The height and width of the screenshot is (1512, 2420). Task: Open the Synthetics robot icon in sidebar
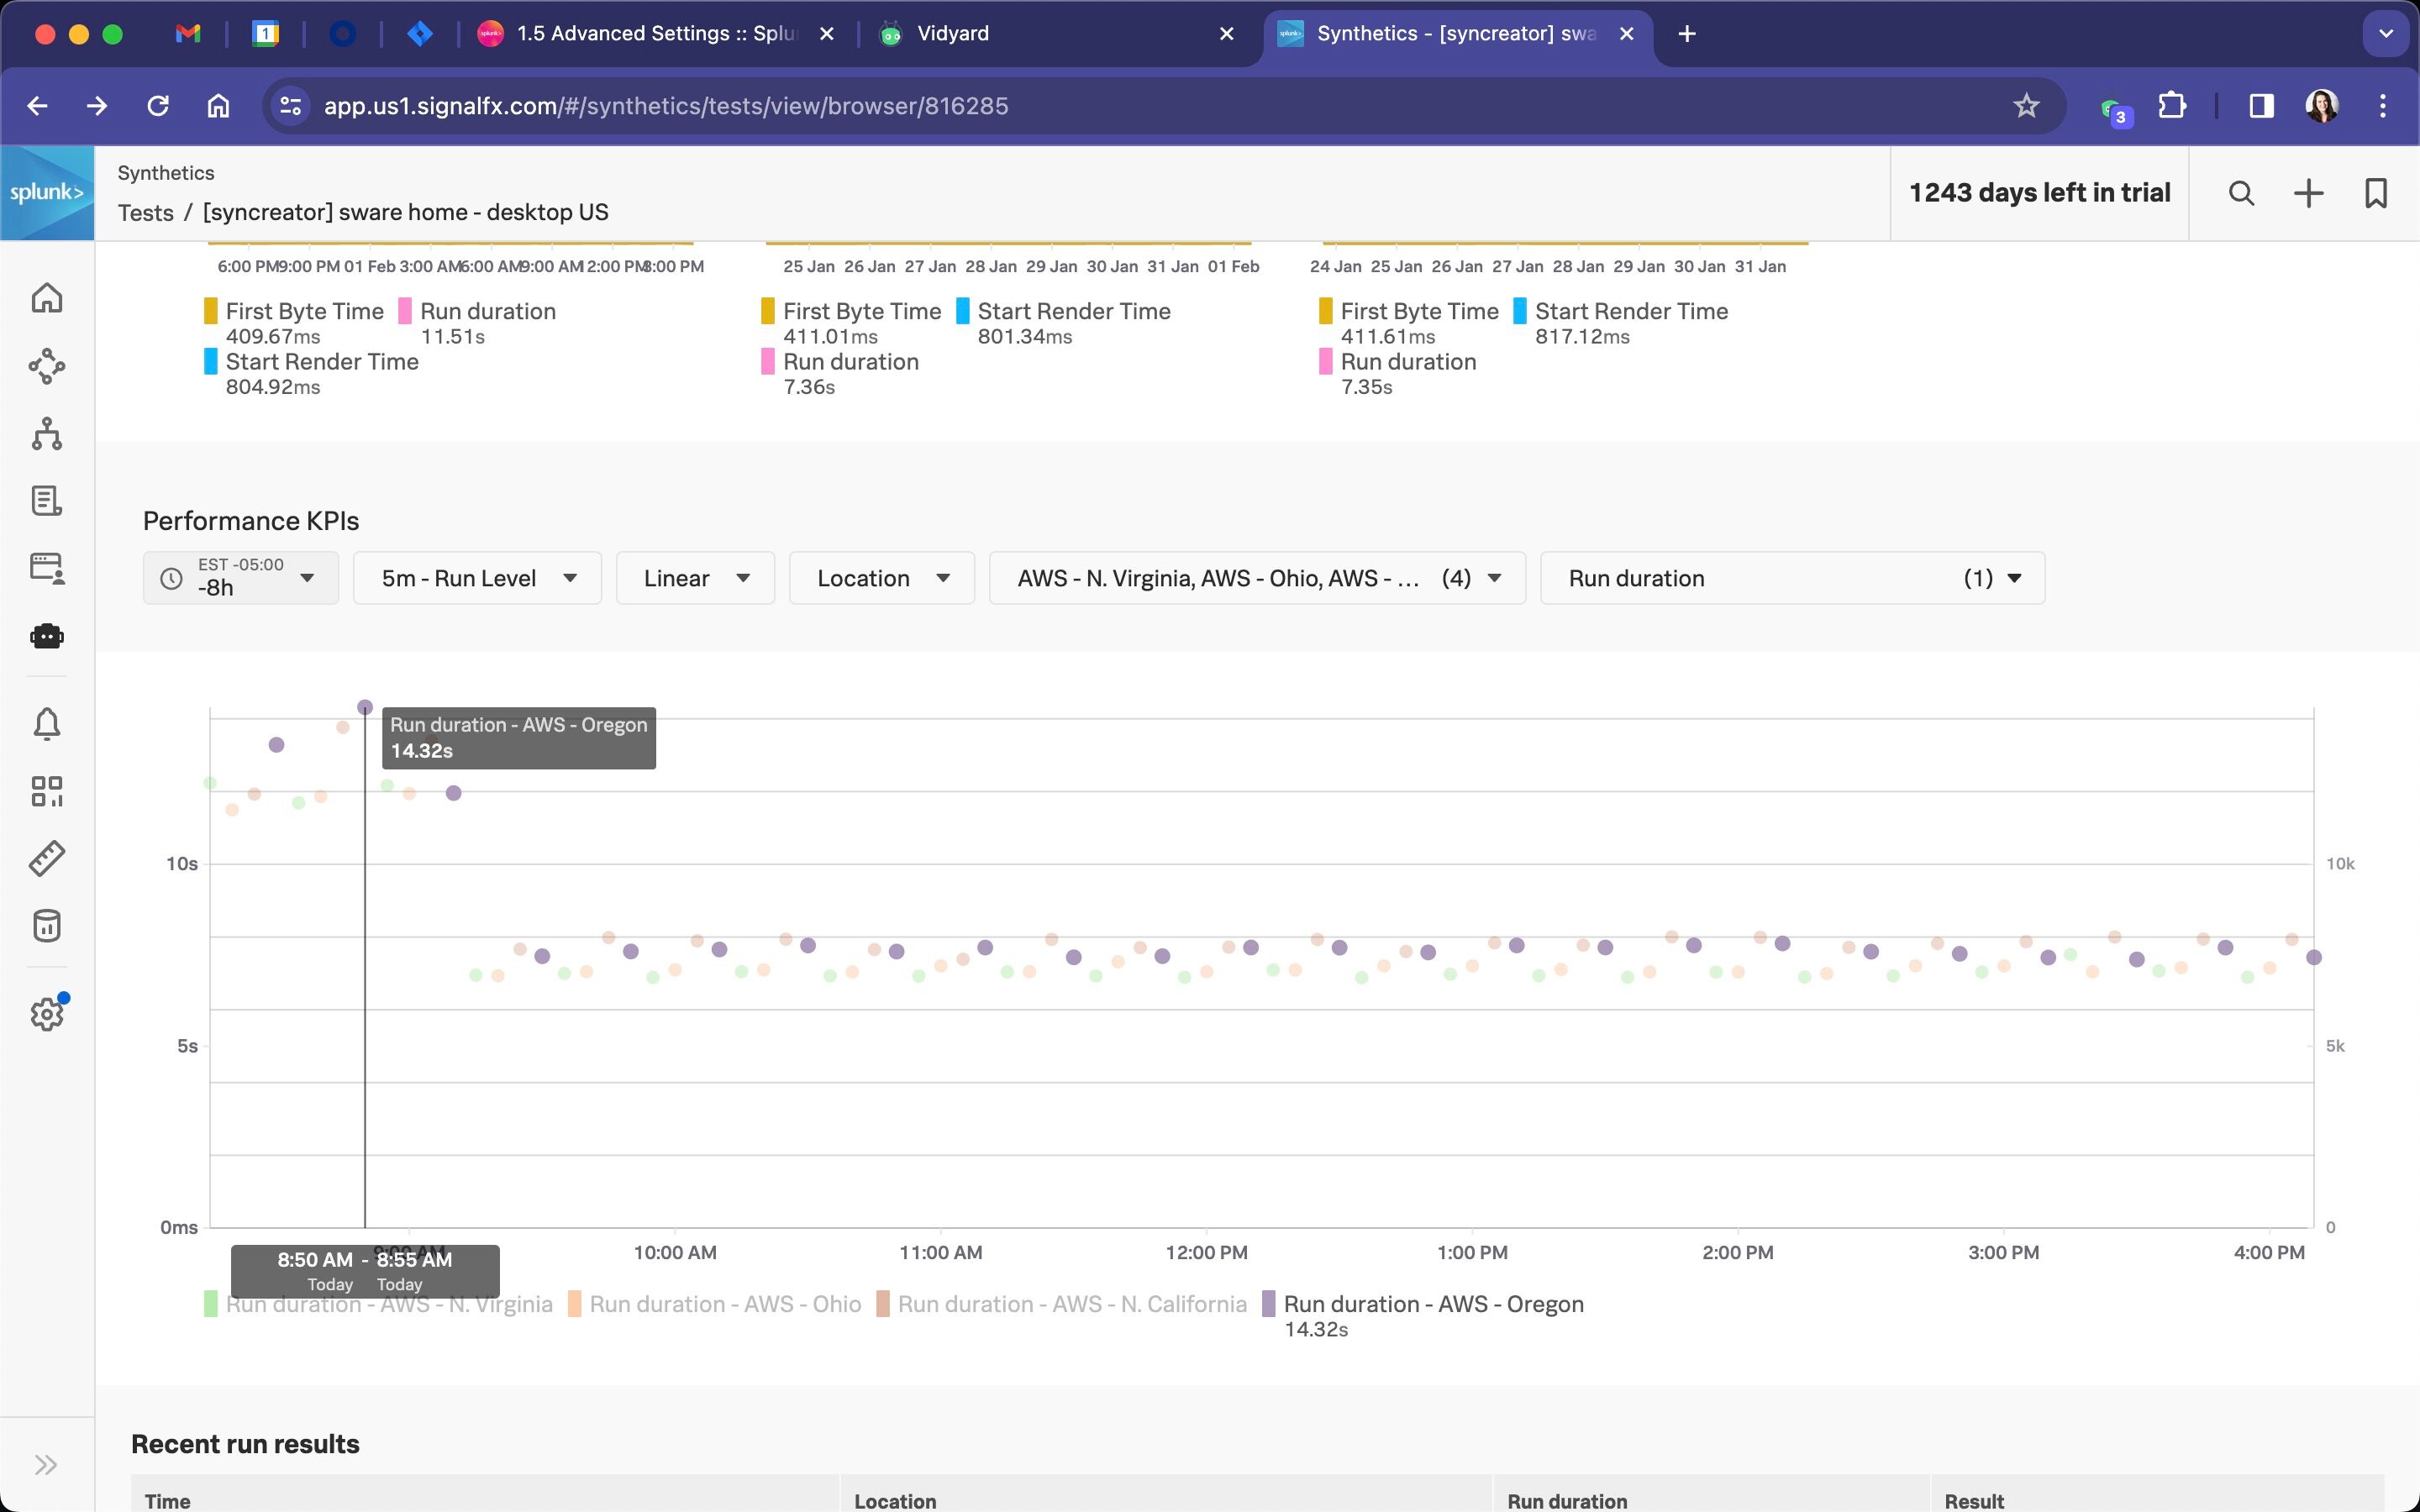pyautogui.click(x=47, y=636)
